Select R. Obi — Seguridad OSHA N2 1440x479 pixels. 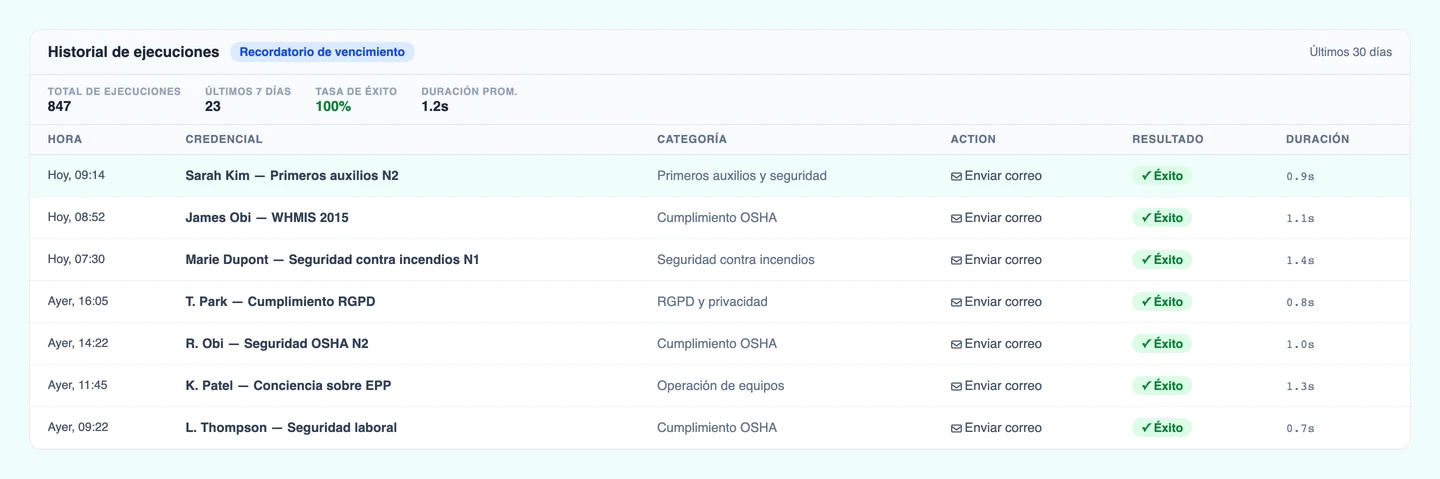(277, 343)
